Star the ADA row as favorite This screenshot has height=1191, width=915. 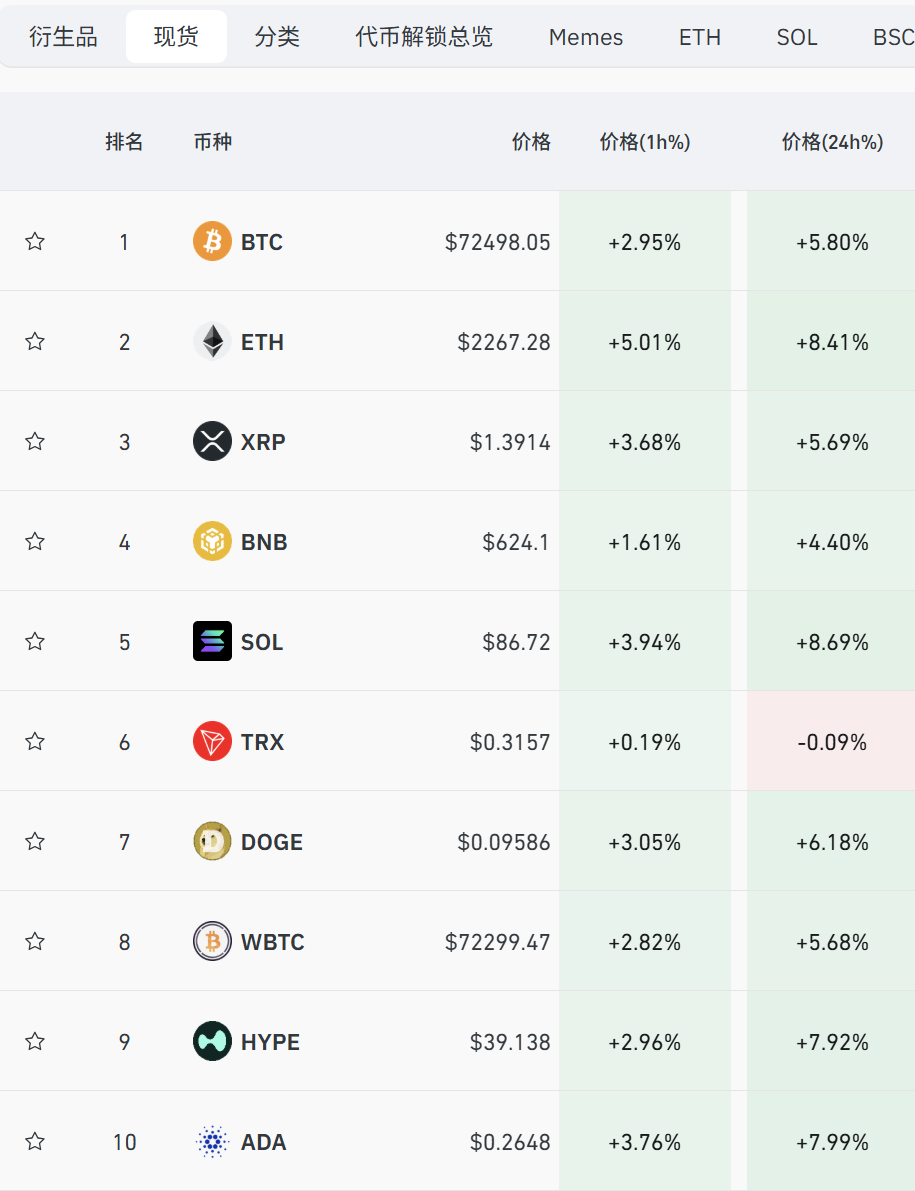35,1141
